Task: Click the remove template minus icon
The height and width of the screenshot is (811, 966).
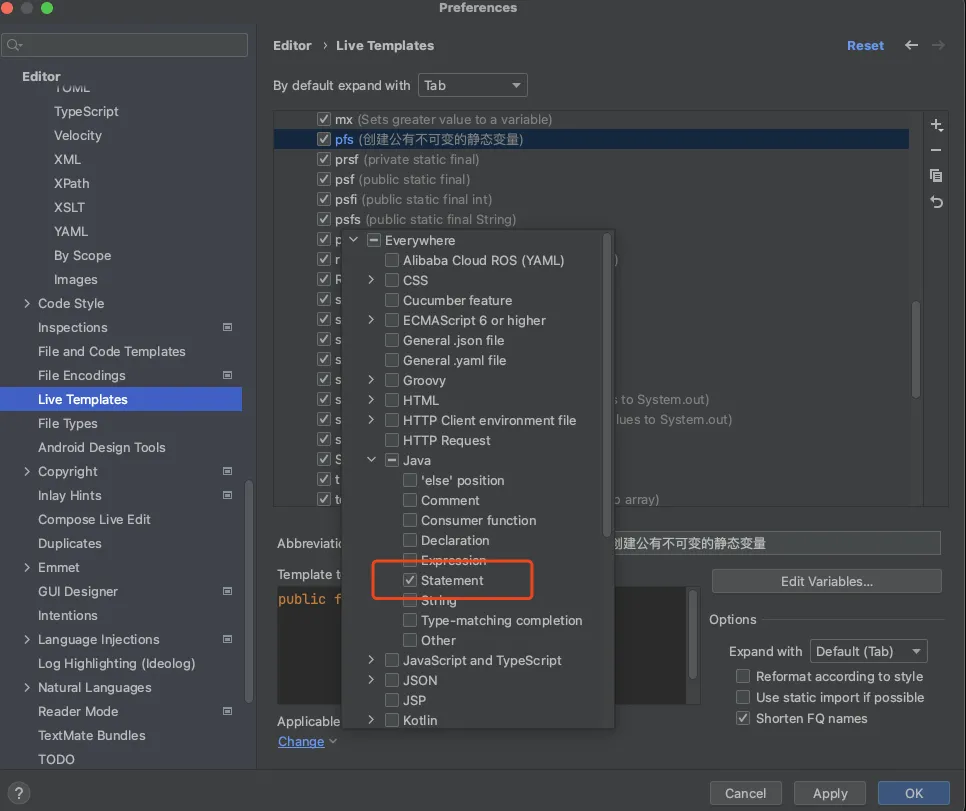Action: (936, 150)
